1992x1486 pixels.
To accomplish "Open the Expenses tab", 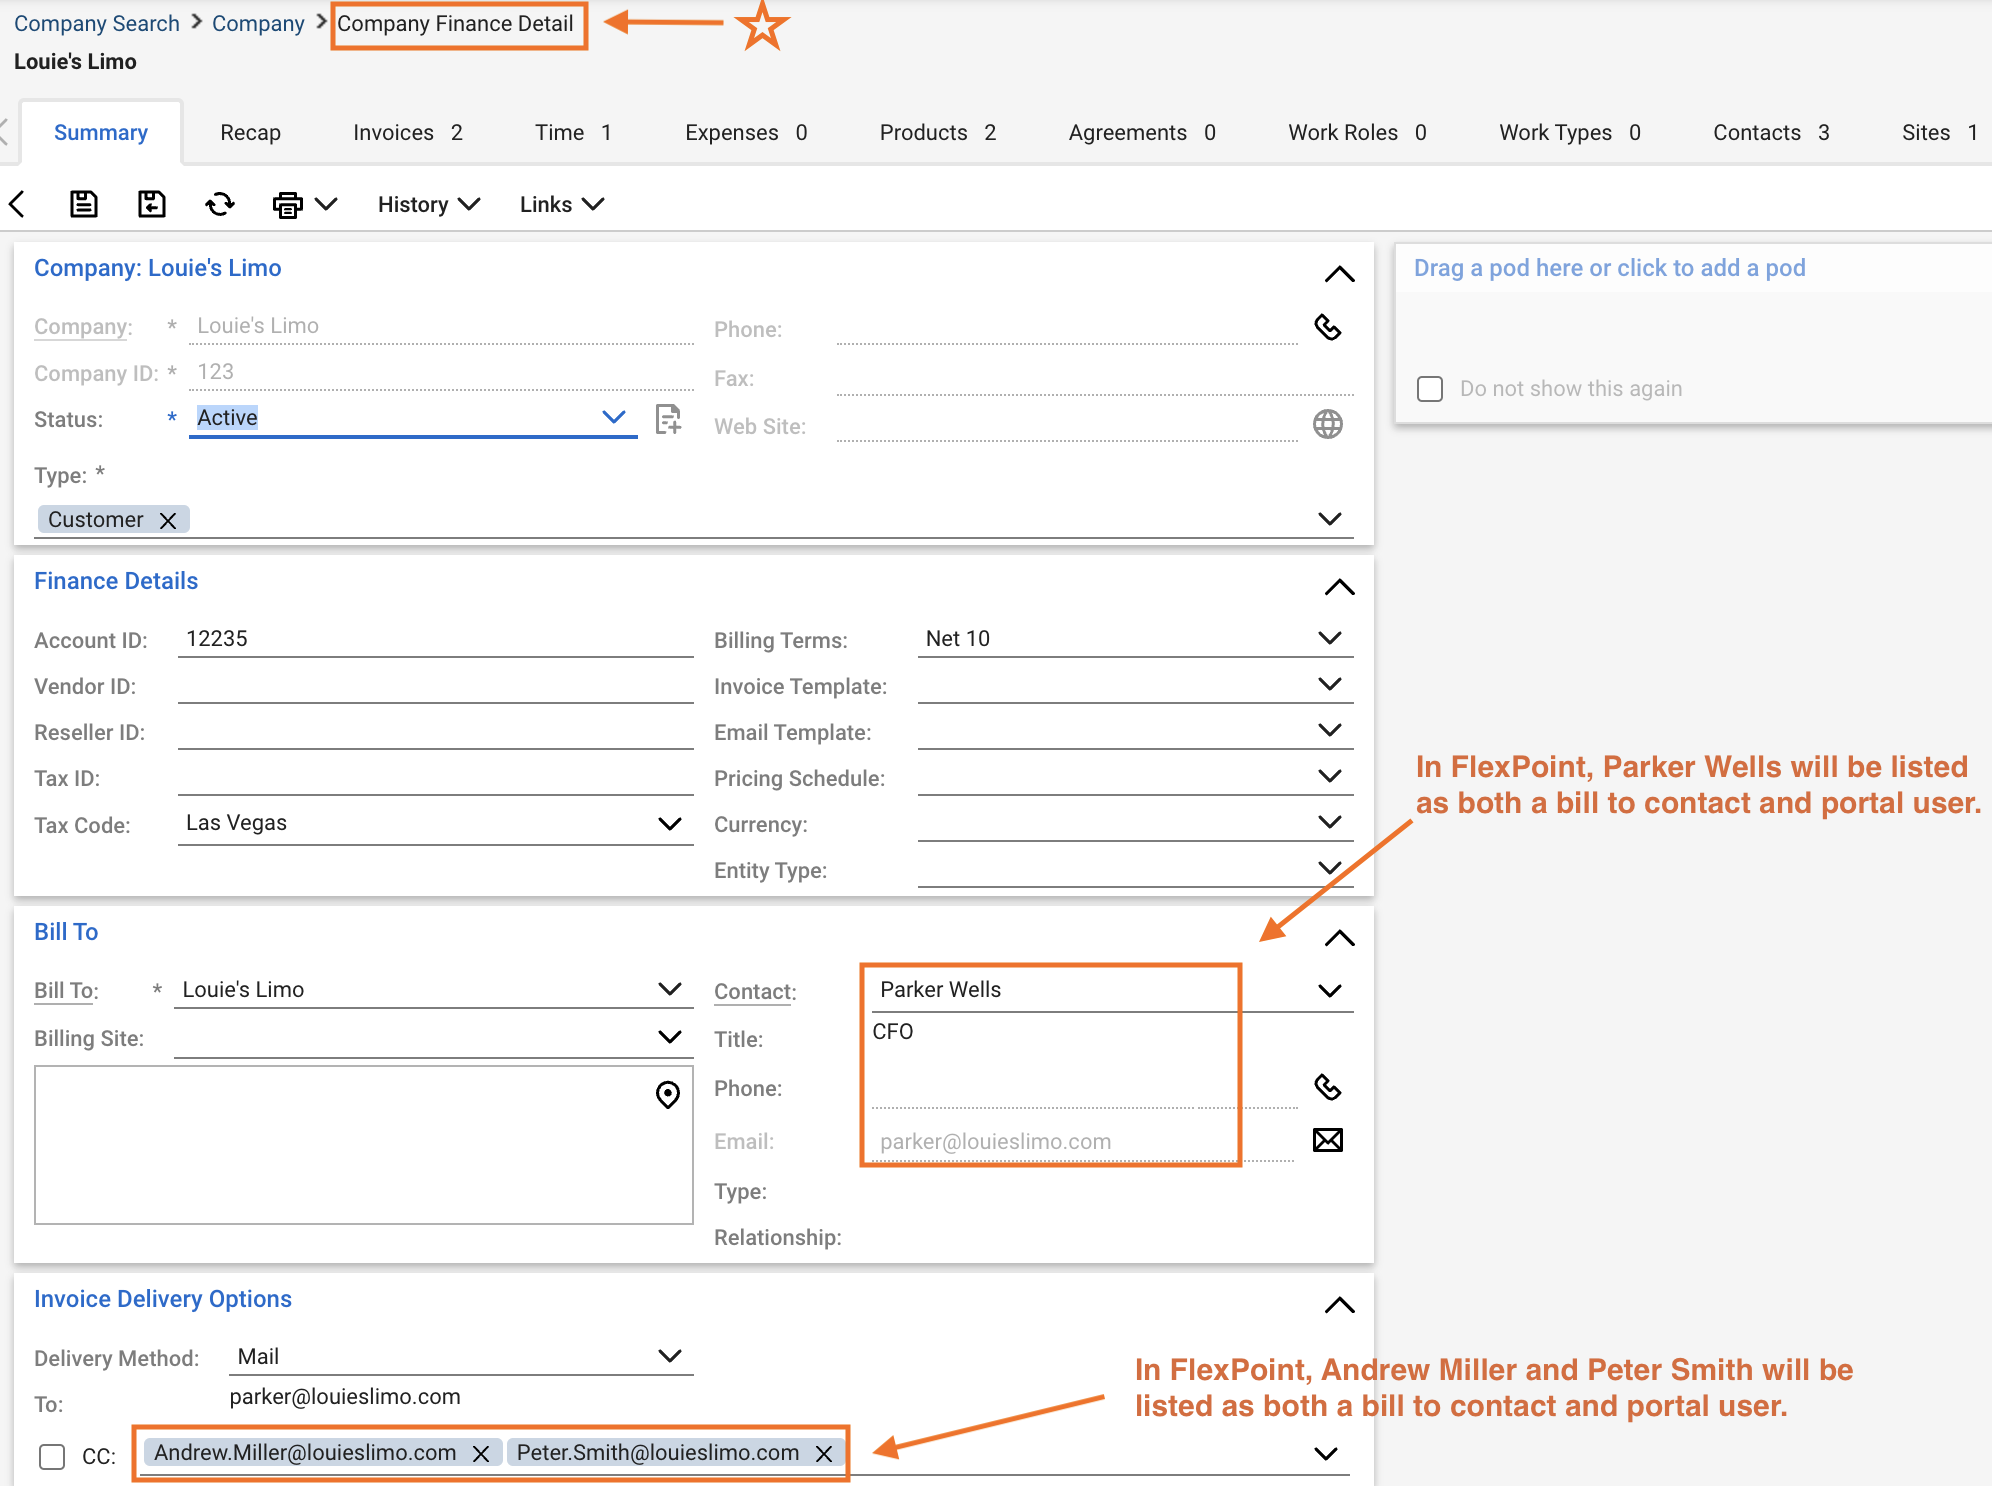I will (746, 132).
